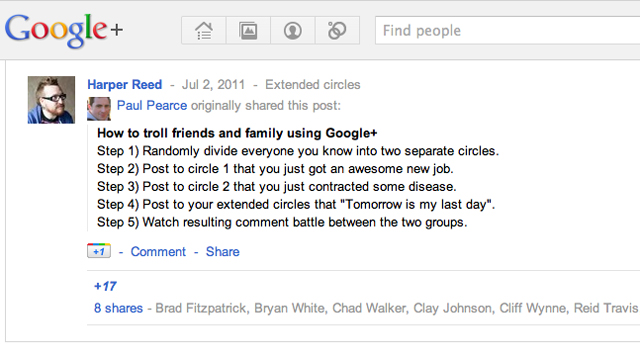Open the Photos icon
The image size is (640, 360).
point(248,31)
